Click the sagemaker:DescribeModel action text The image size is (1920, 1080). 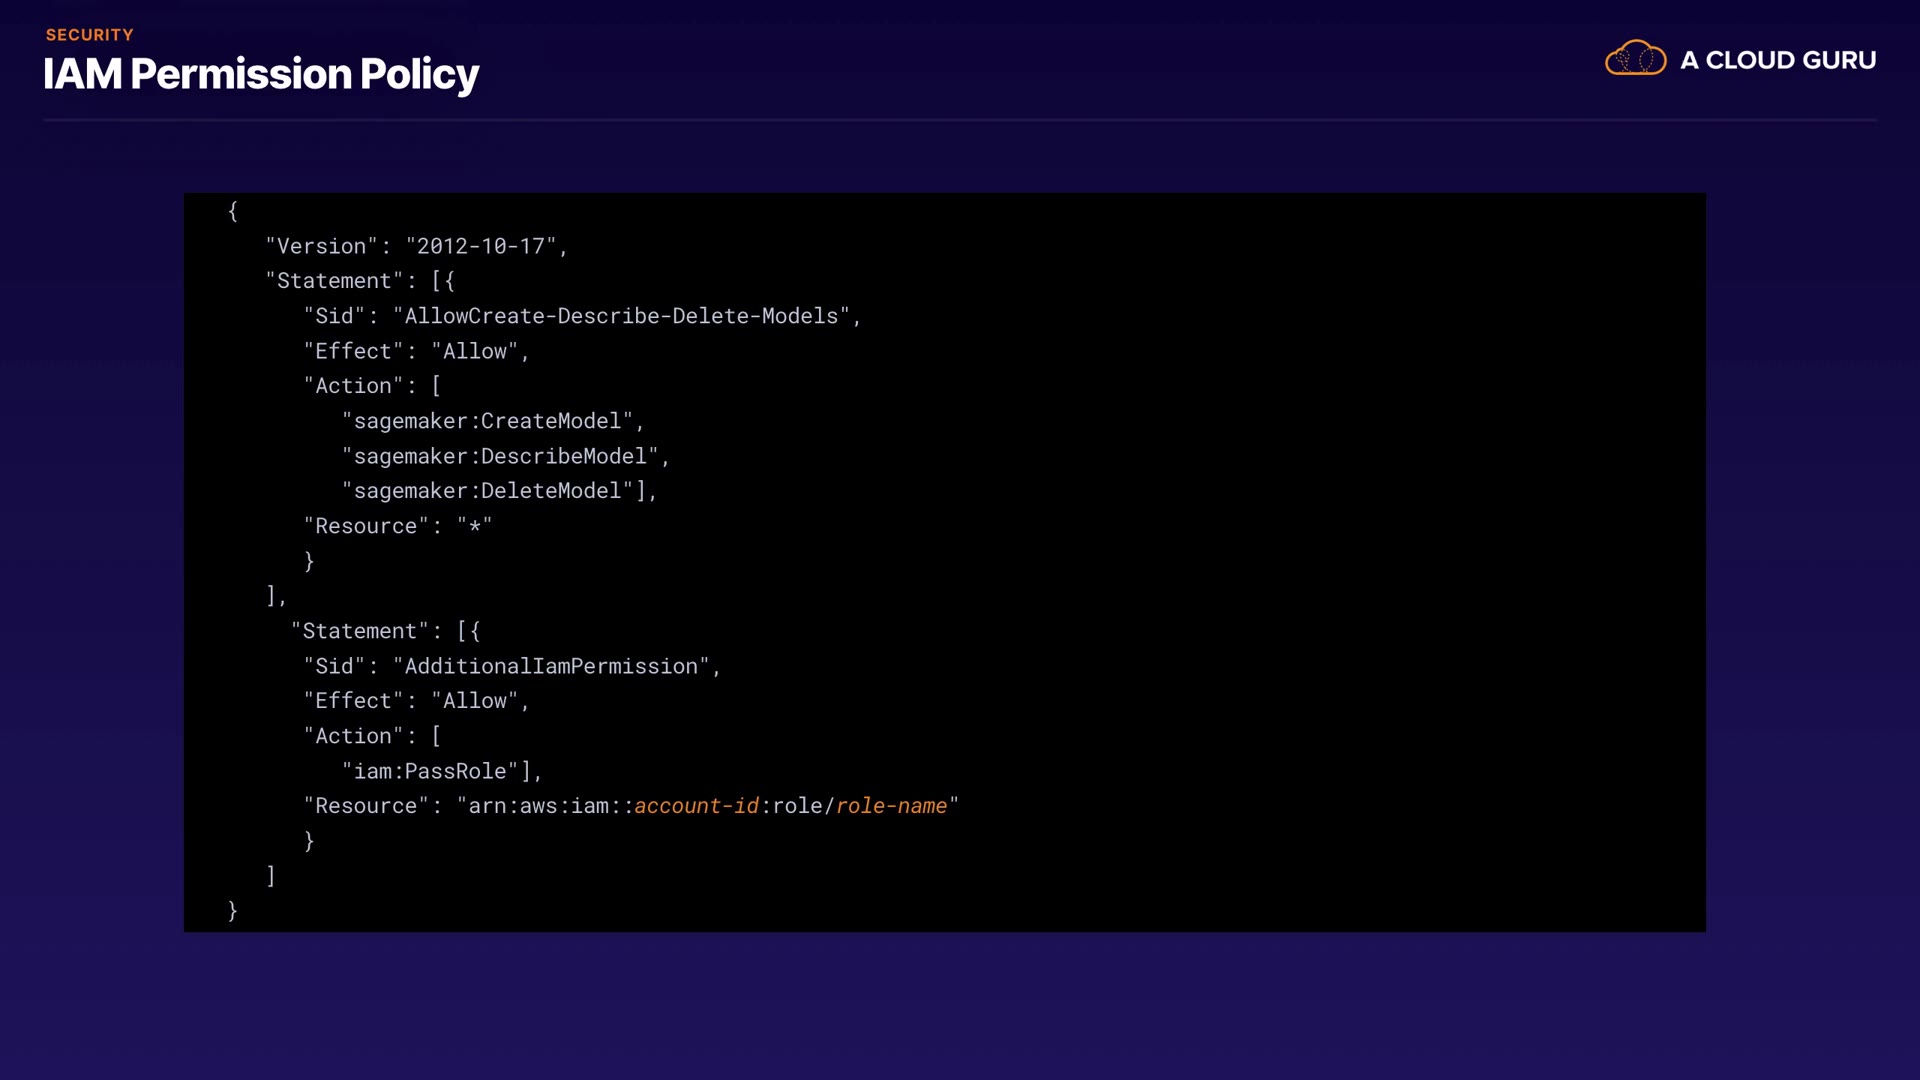click(x=500, y=456)
